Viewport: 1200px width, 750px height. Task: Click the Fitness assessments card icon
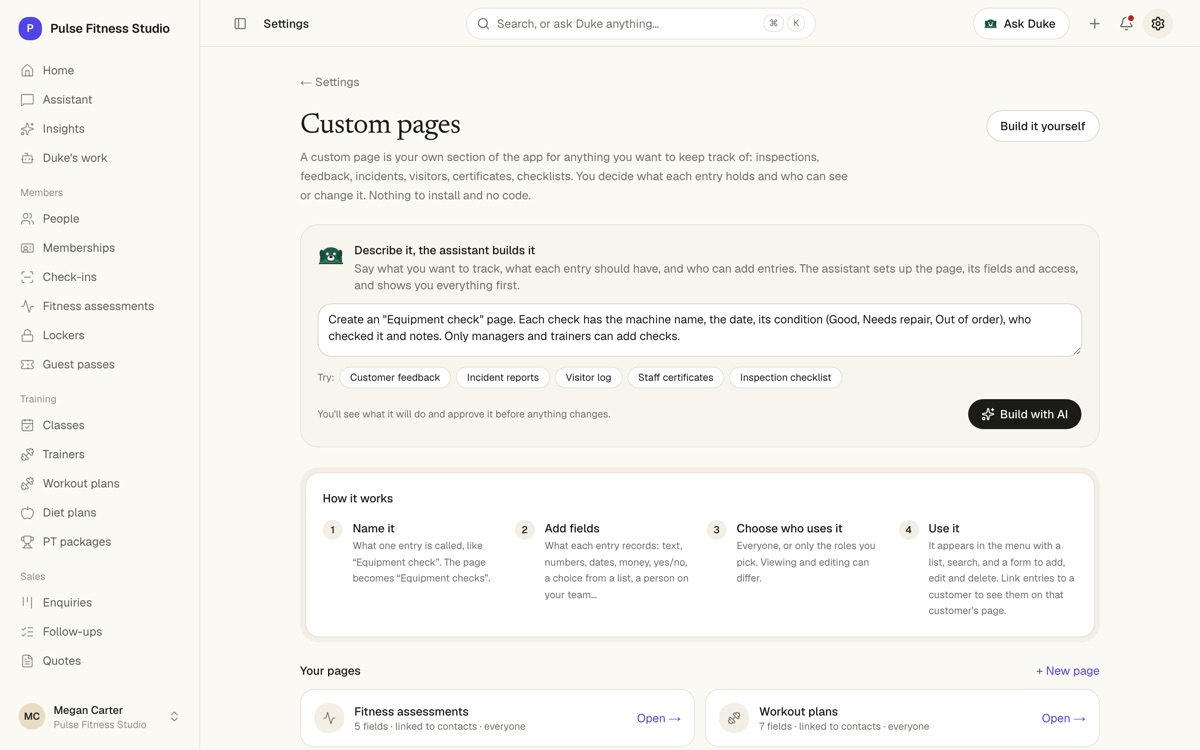(329, 718)
